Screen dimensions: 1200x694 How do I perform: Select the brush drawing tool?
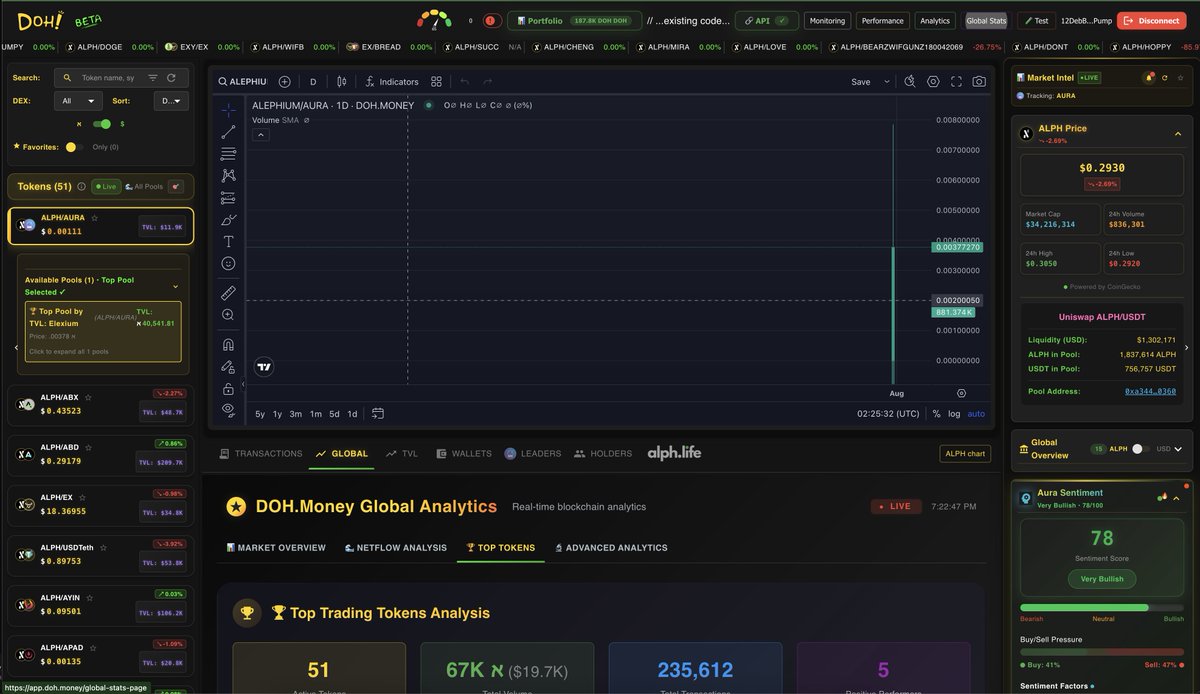click(228, 219)
